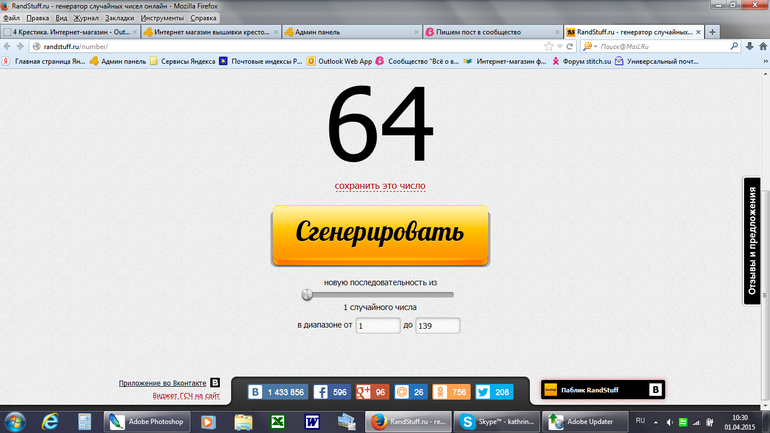Open the Закладки menu

point(119,18)
